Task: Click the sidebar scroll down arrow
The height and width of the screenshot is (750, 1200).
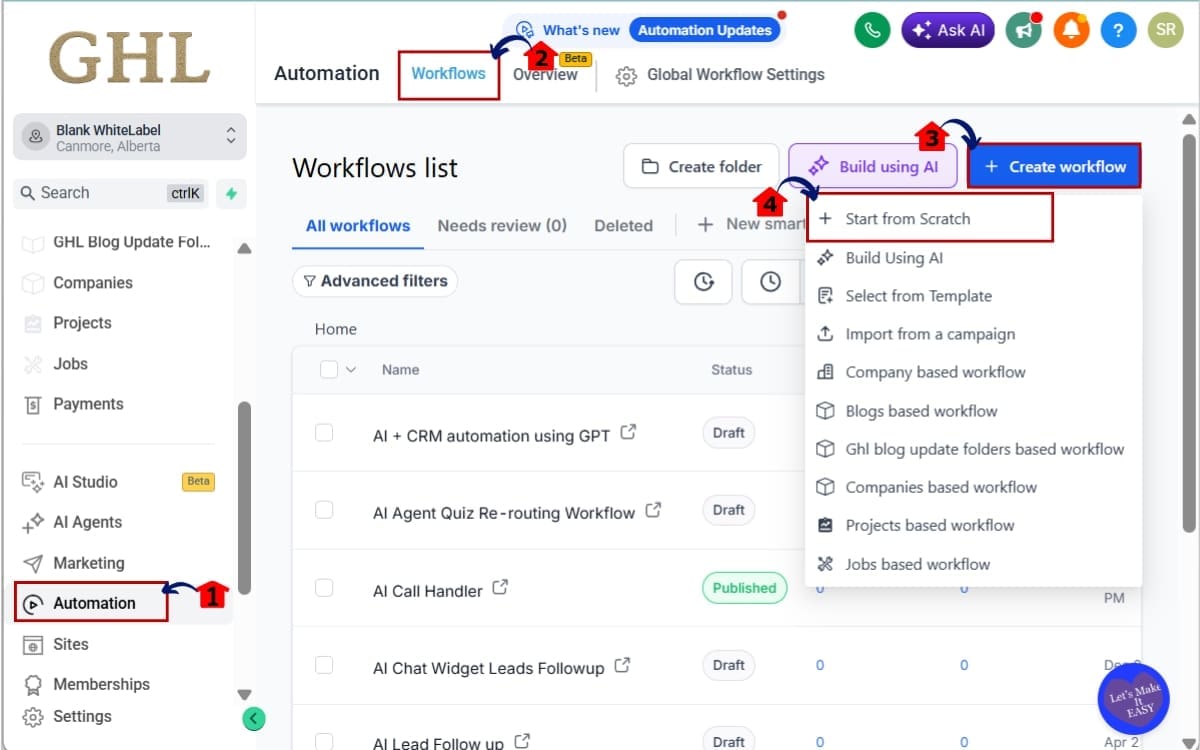Action: tap(244, 694)
